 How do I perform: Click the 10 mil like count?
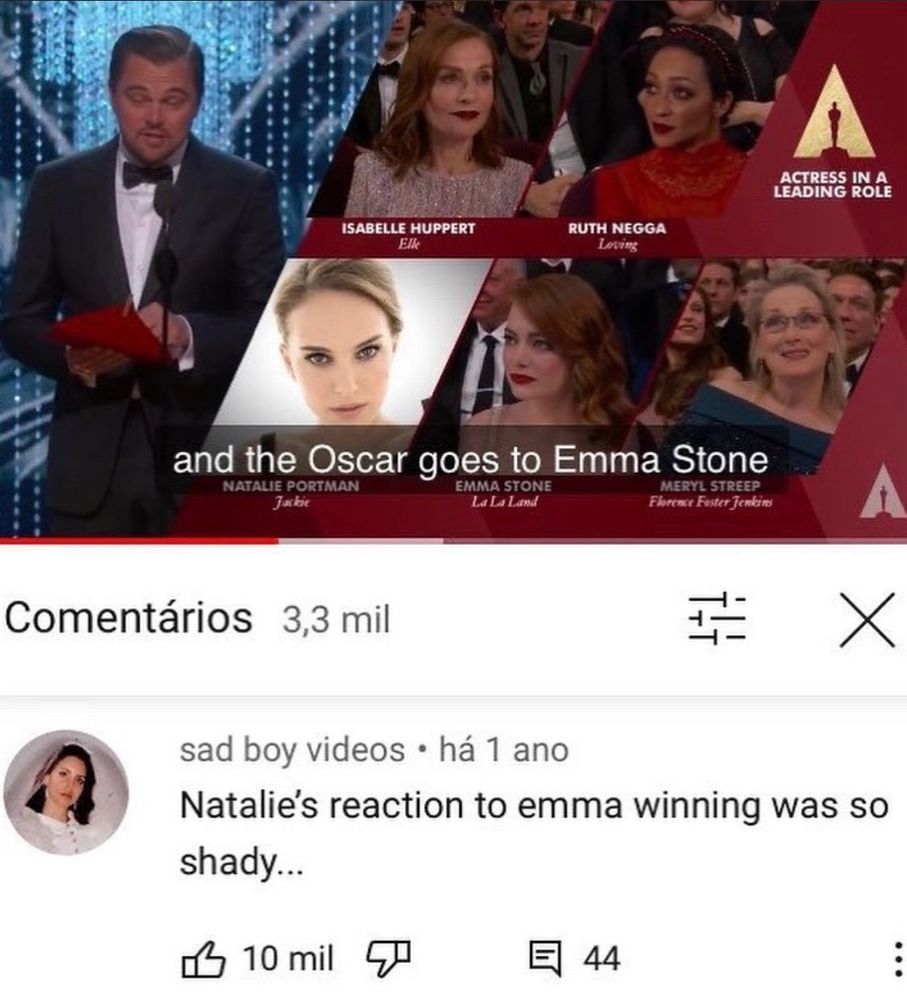(x=288, y=959)
